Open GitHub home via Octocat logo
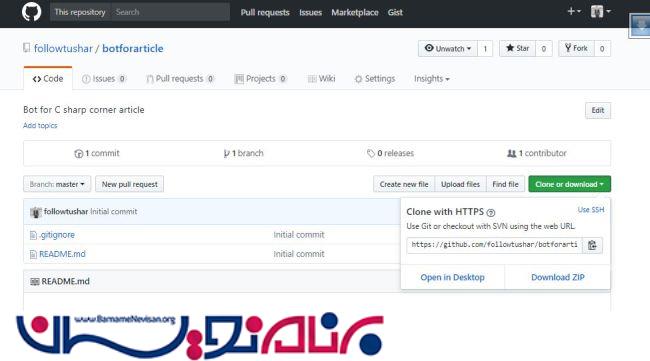This screenshot has height=361, width=650. tap(32, 12)
